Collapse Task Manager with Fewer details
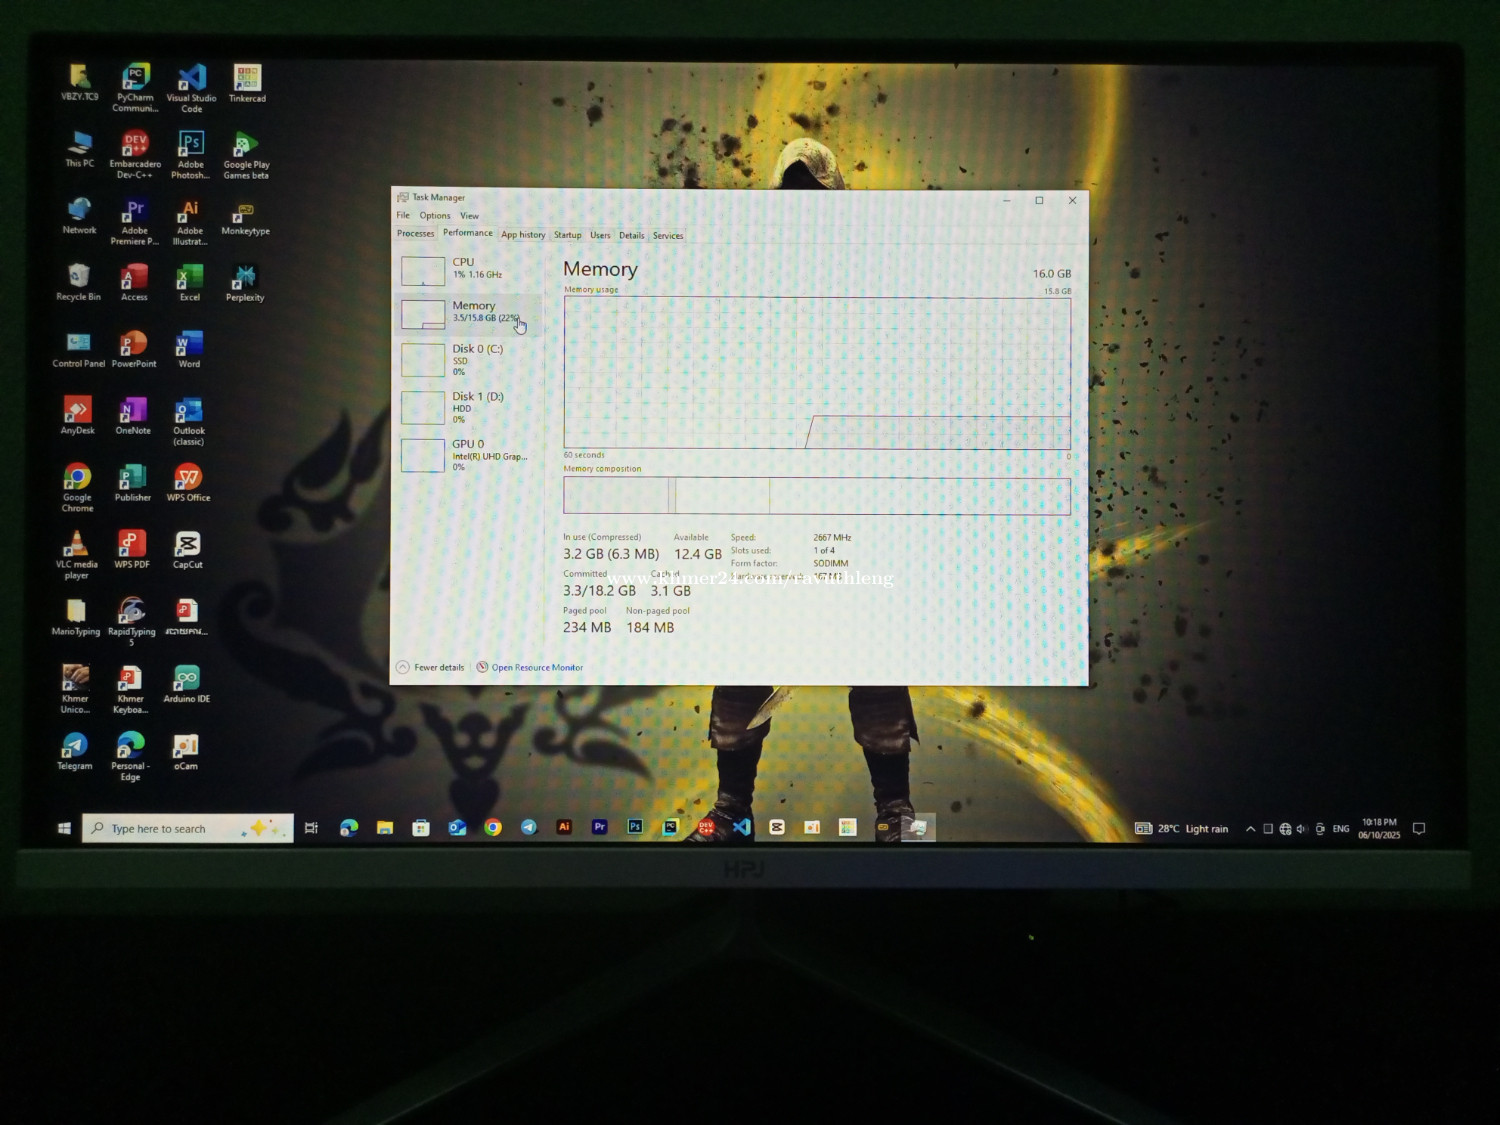 (431, 667)
